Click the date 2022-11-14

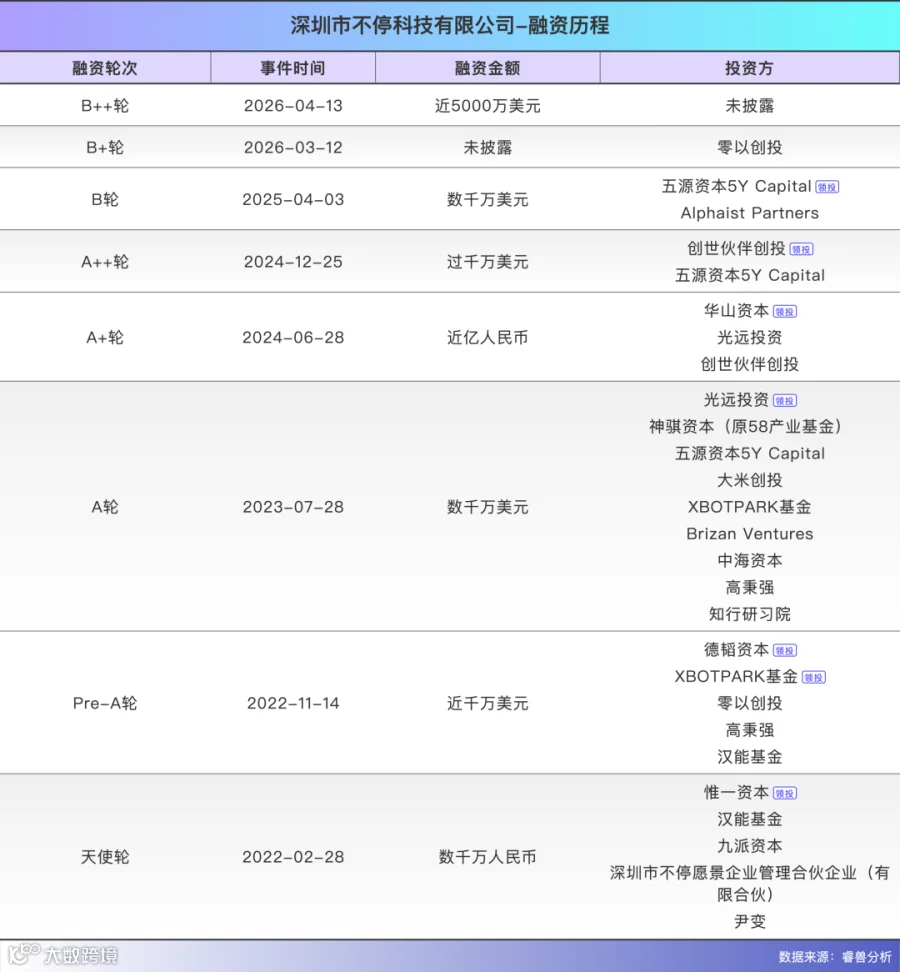tap(293, 703)
